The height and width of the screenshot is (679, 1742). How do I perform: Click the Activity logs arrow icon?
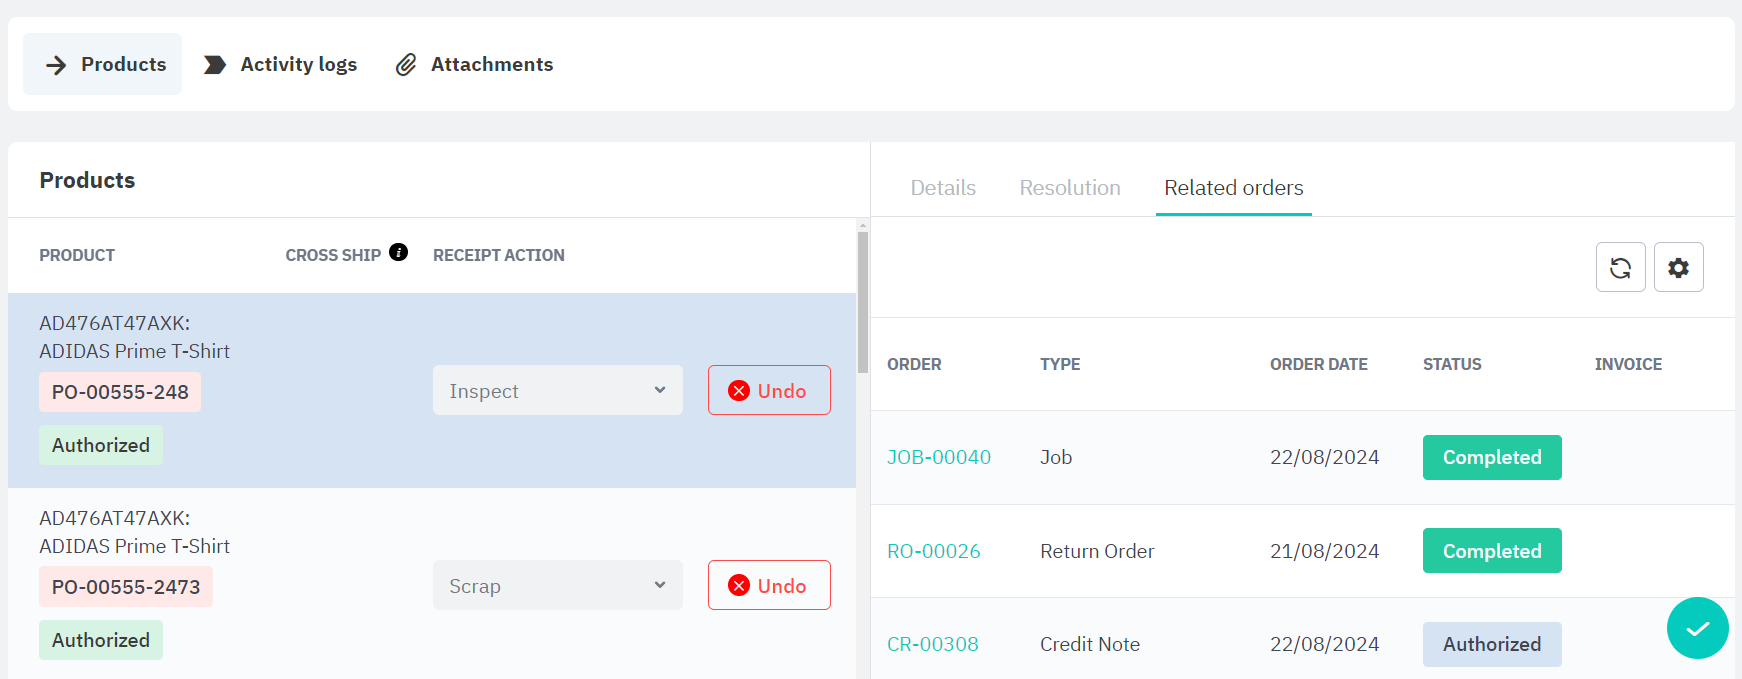pyautogui.click(x=215, y=65)
